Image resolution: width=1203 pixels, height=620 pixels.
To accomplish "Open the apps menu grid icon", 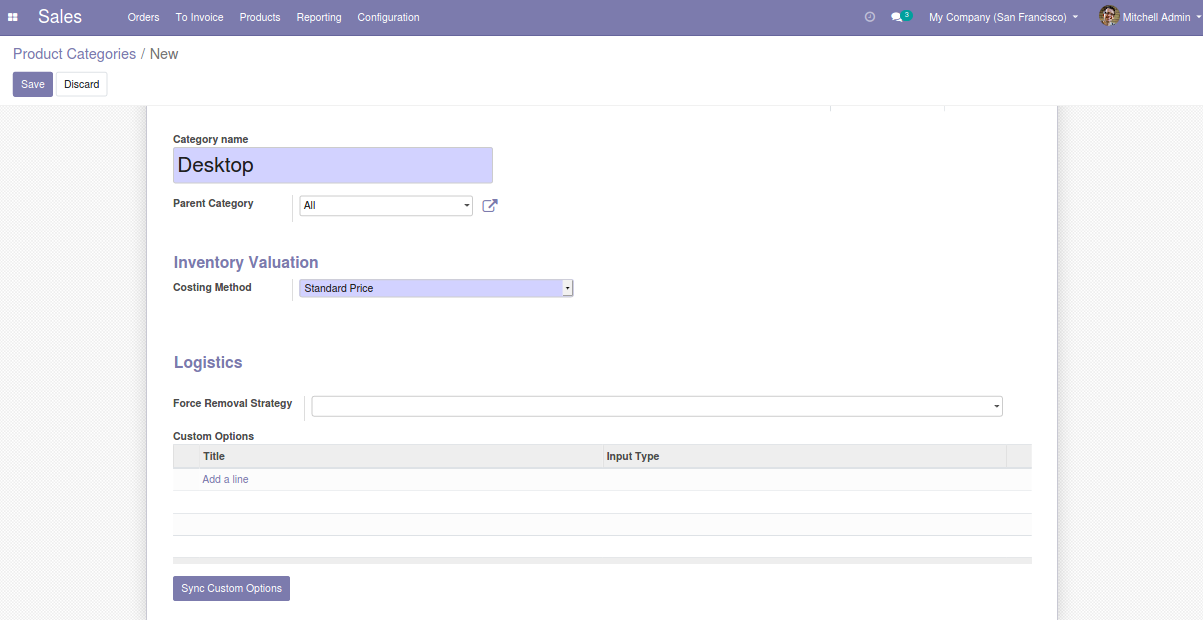I will pyautogui.click(x=13, y=16).
